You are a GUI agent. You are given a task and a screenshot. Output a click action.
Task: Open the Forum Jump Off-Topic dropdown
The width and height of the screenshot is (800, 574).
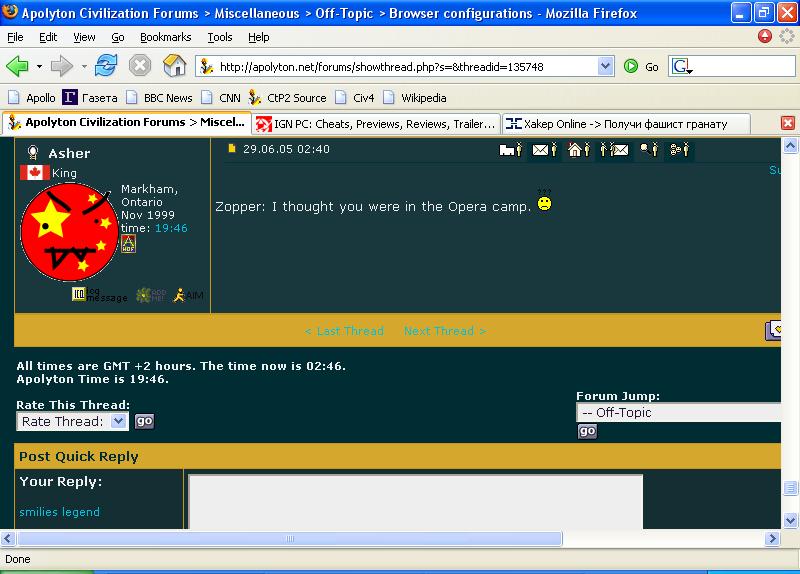coord(680,412)
